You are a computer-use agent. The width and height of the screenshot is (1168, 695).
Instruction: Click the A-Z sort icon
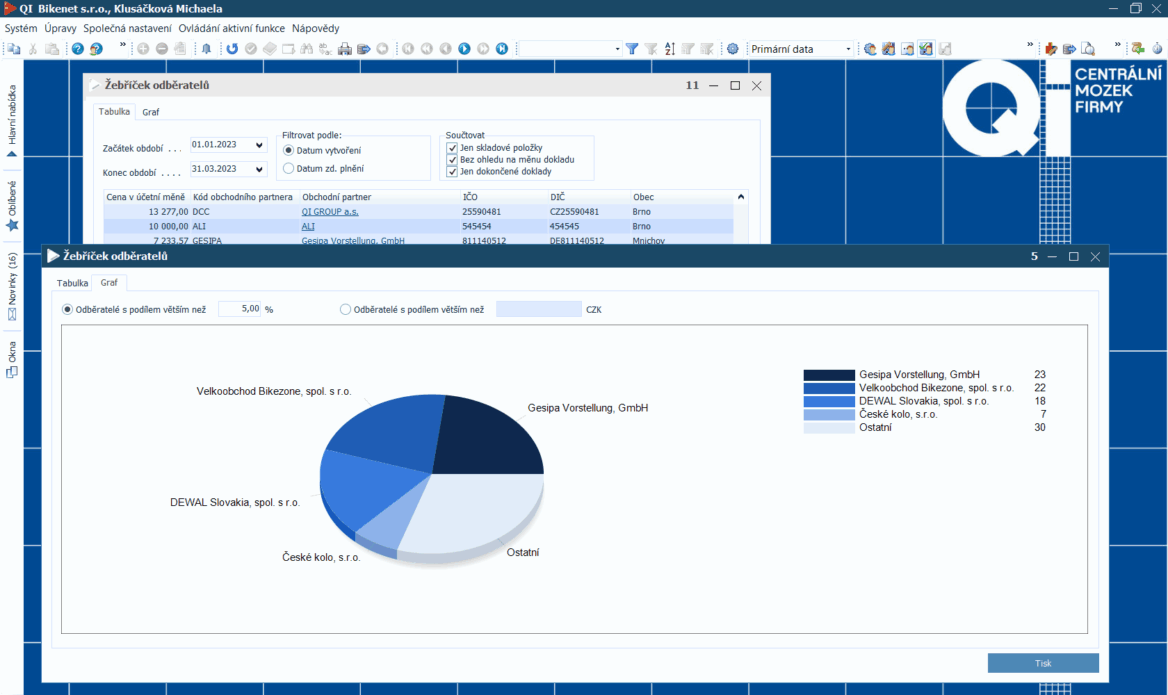(x=670, y=49)
